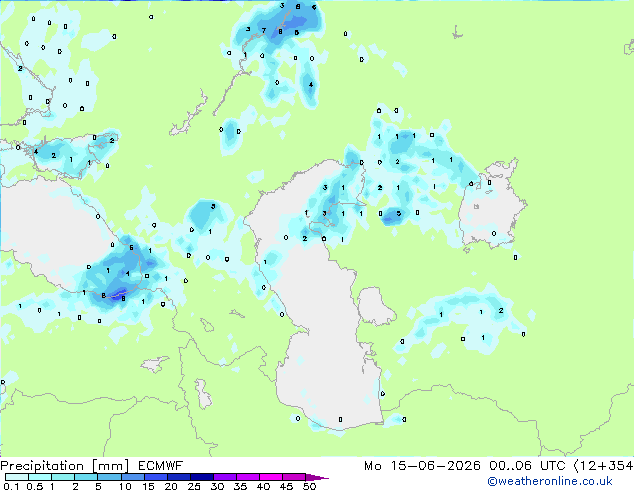Click the 35–40 mm legend color box
634x490 pixels.
click(247, 477)
